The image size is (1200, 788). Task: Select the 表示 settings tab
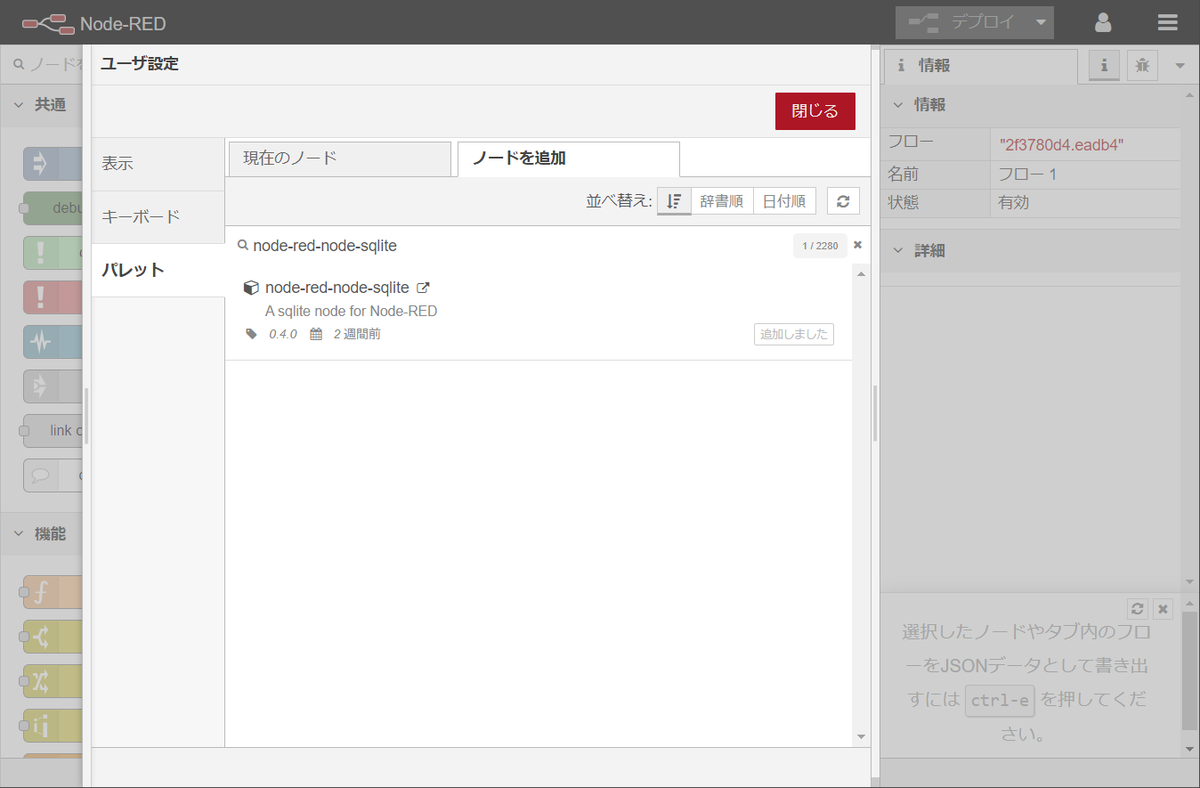click(x=158, y=164)
